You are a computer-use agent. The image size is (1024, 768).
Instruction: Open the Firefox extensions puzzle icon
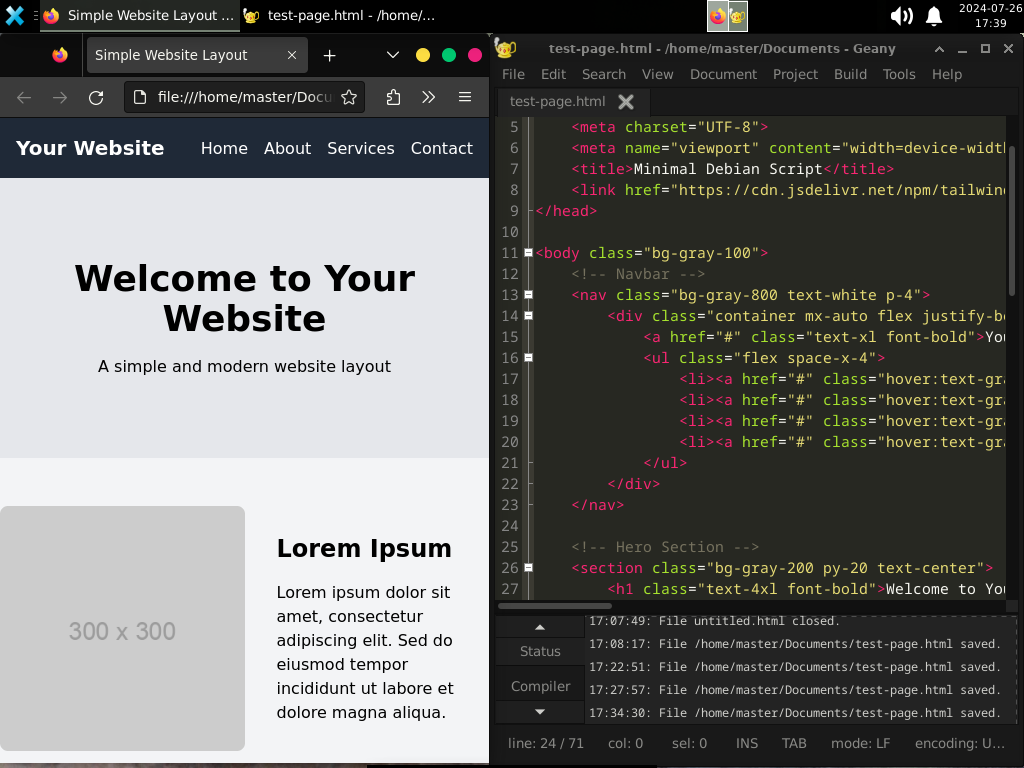pos(393,97)
